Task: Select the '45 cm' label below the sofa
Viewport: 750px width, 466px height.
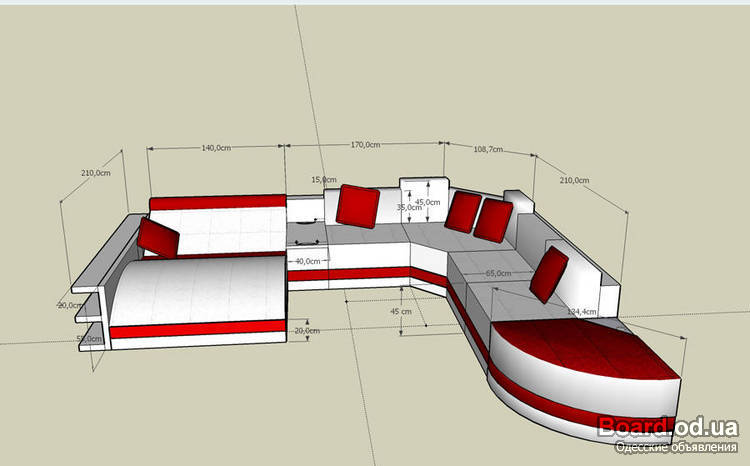Action: point(401,311)
